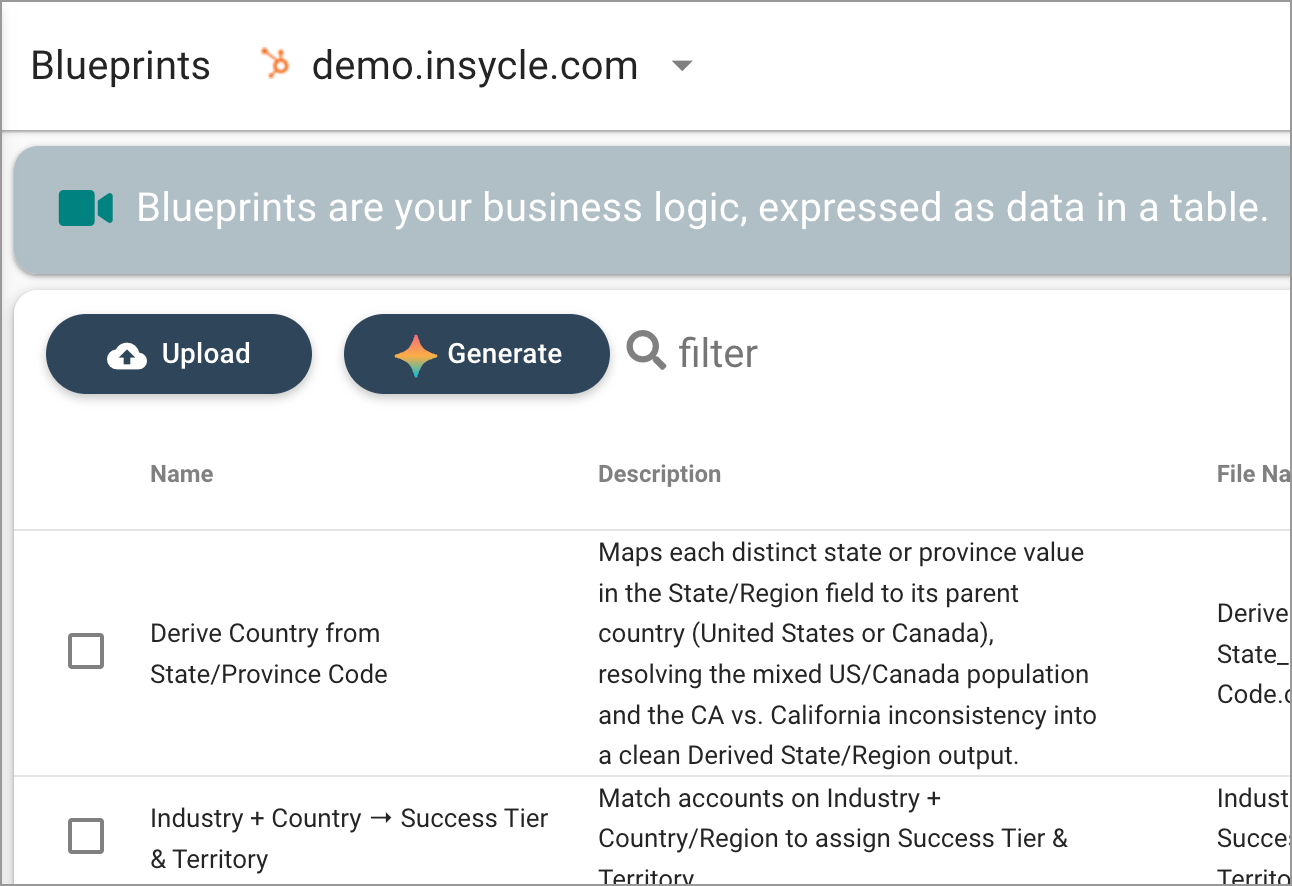
Task: Click description starting 'Maps each distinct state'
Action: (847, 654)
